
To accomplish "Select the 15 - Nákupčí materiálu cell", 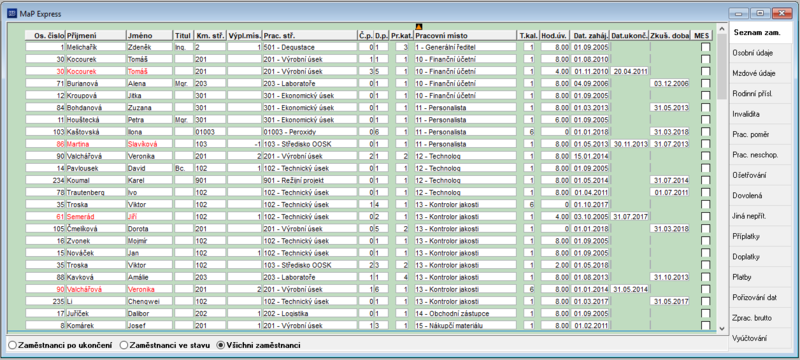I will tap(465, 325).
